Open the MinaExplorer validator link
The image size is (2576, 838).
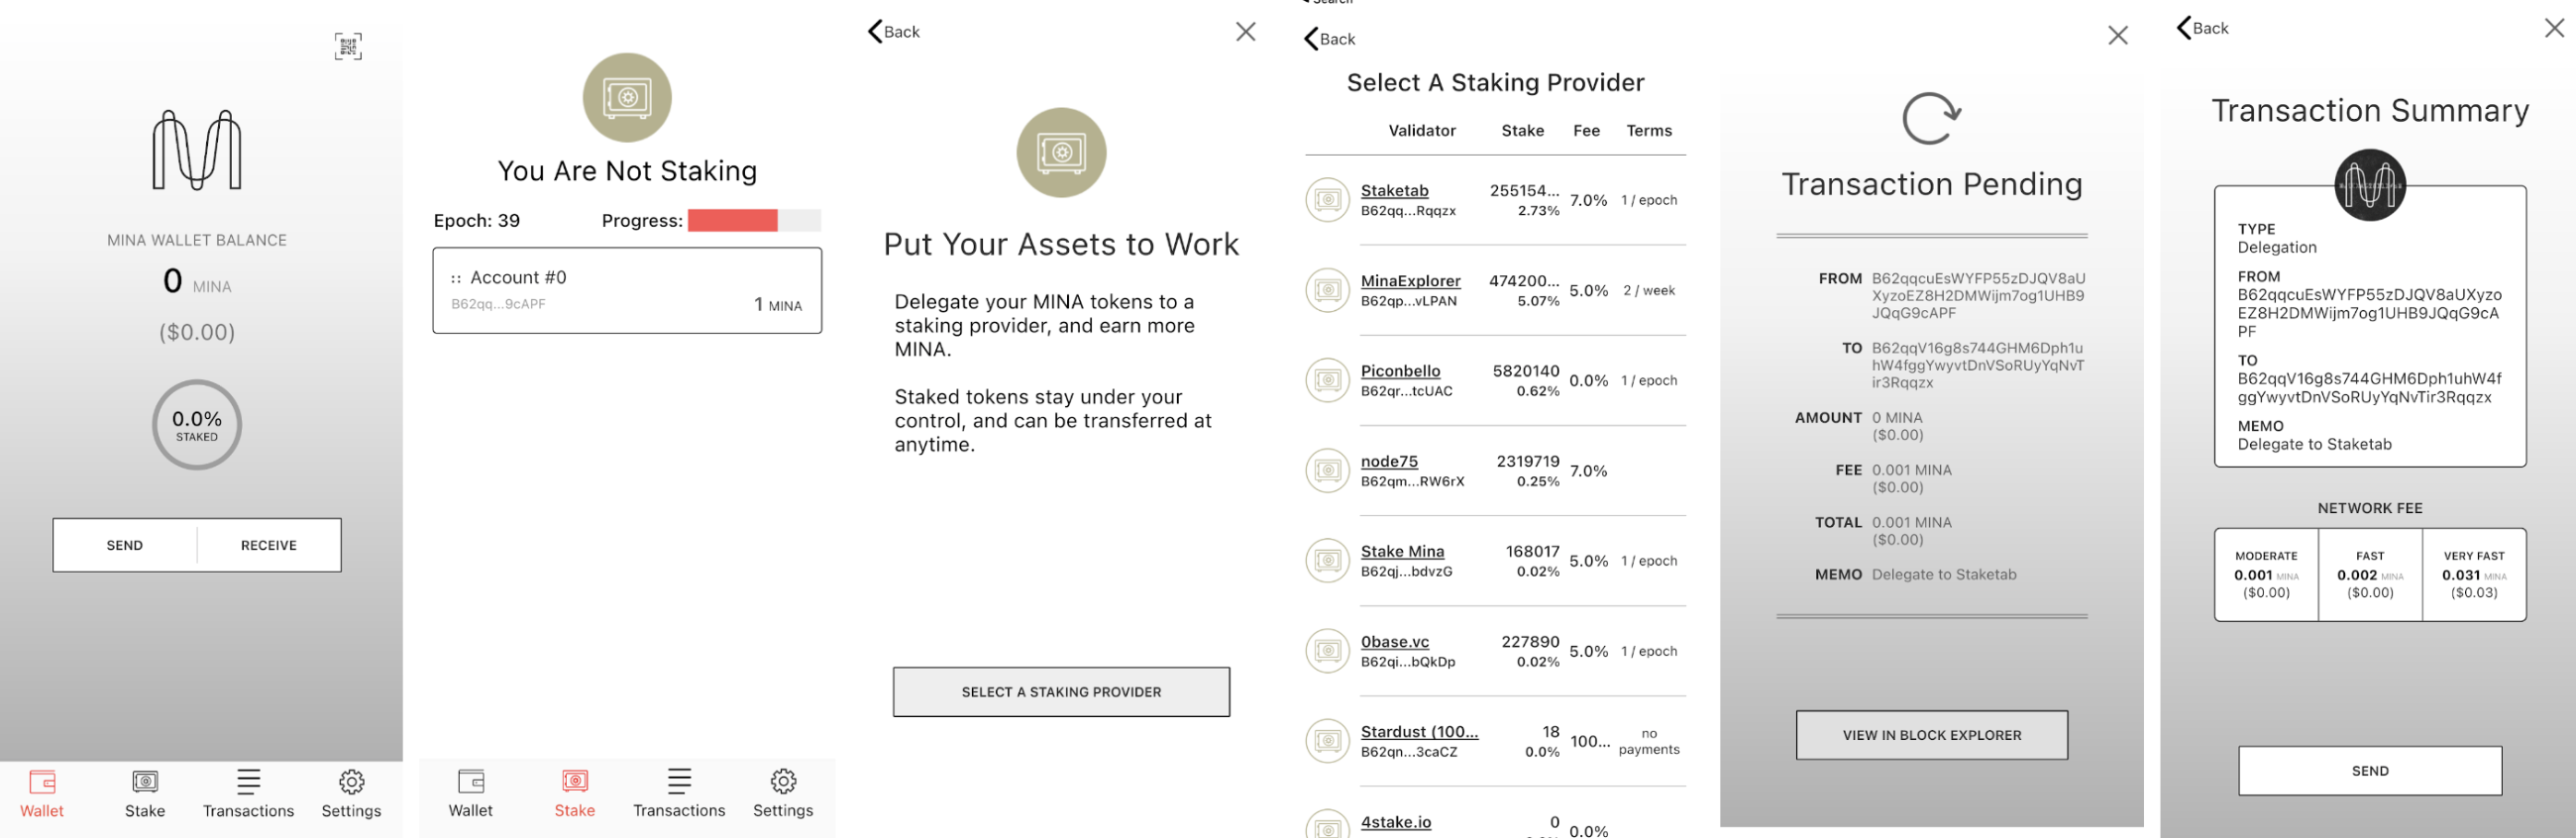1410,281
